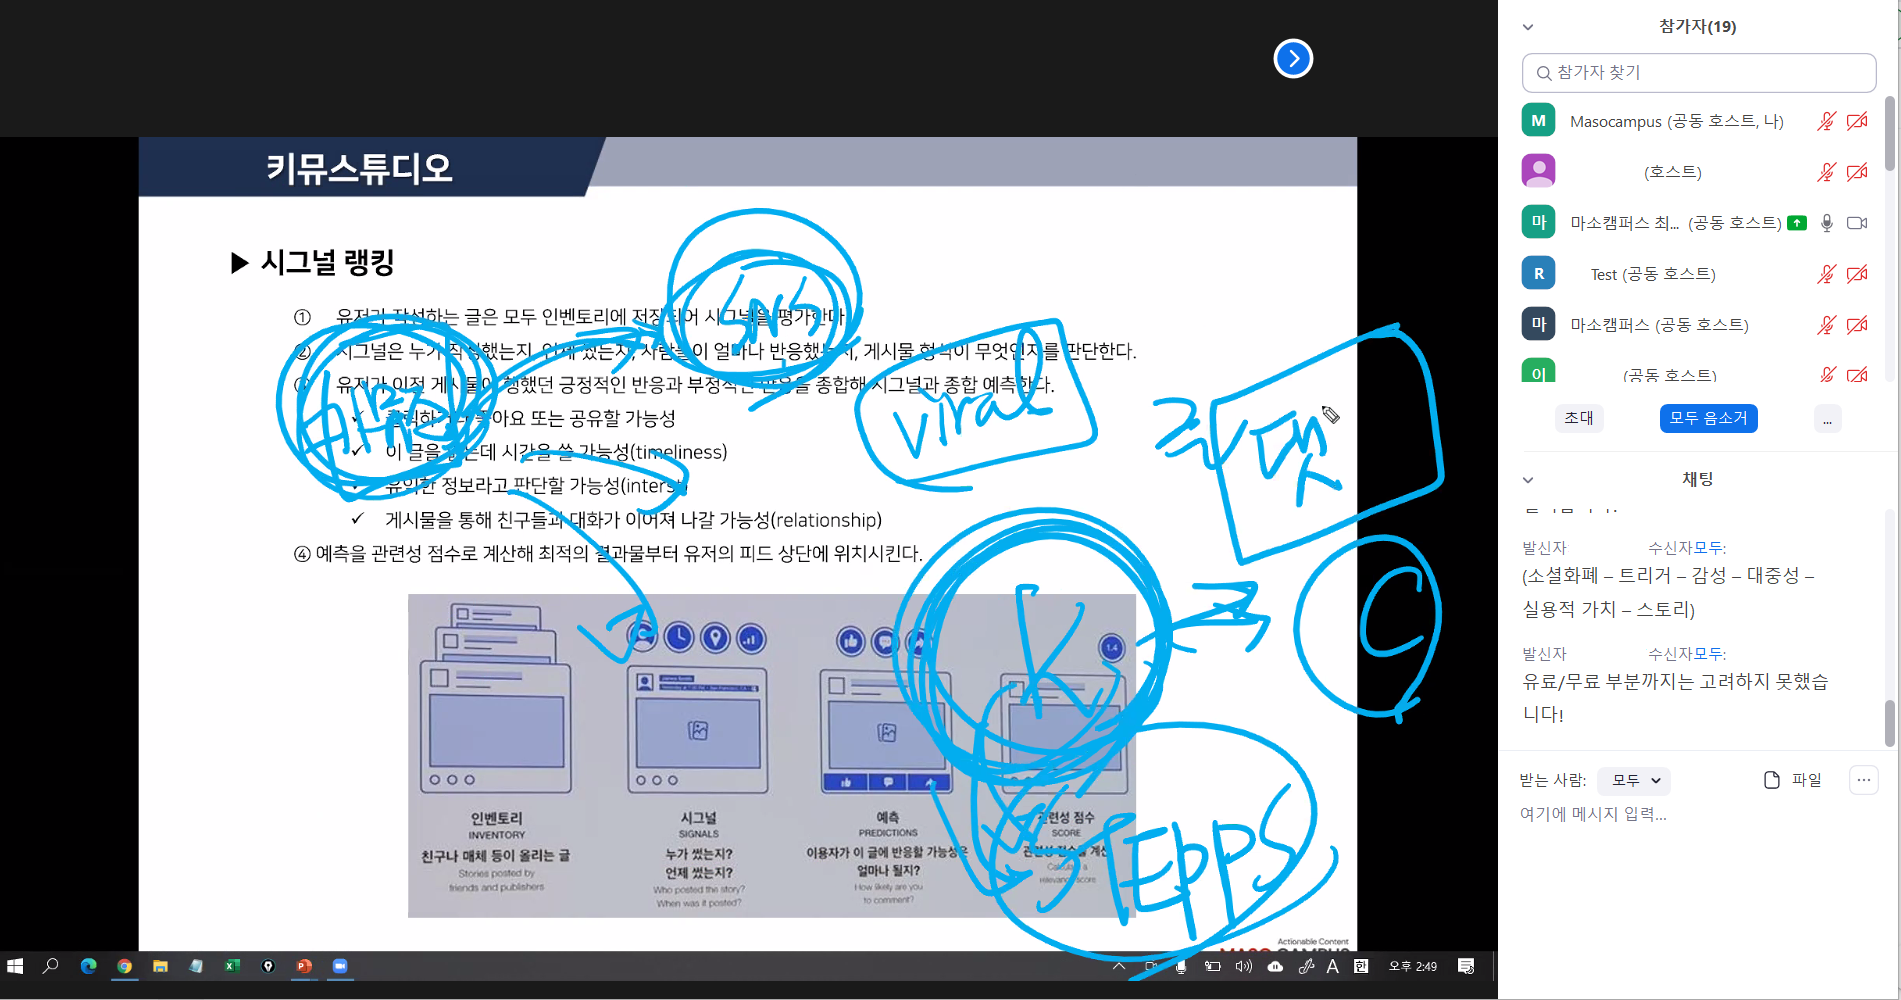Click the chat message input box

(1690, 814)
